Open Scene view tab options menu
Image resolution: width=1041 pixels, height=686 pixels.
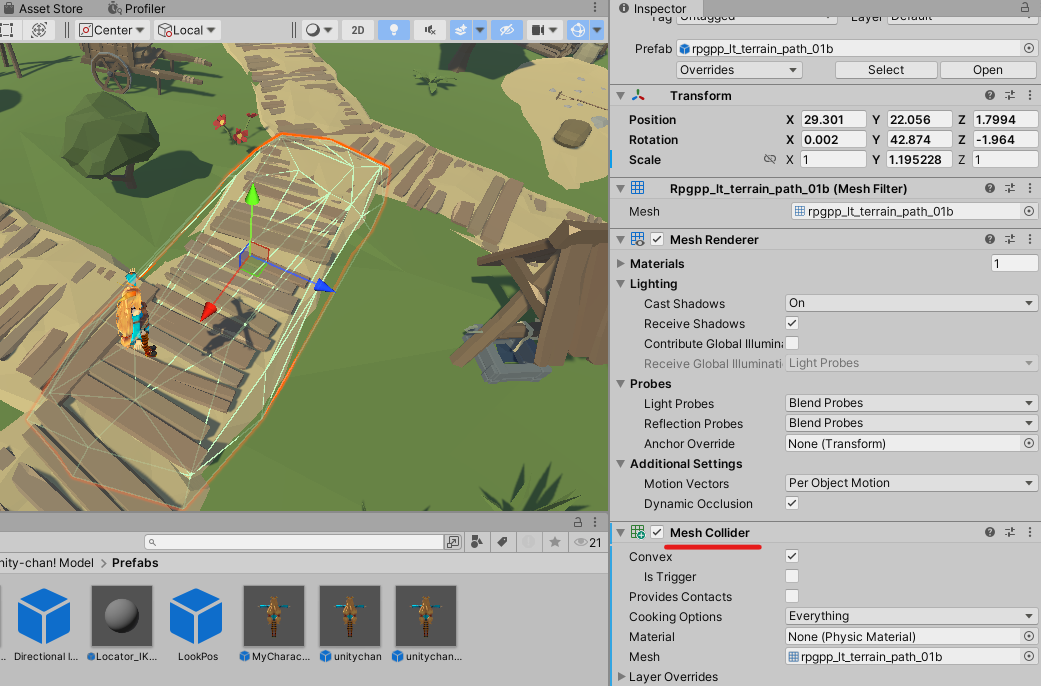point(595,7)
